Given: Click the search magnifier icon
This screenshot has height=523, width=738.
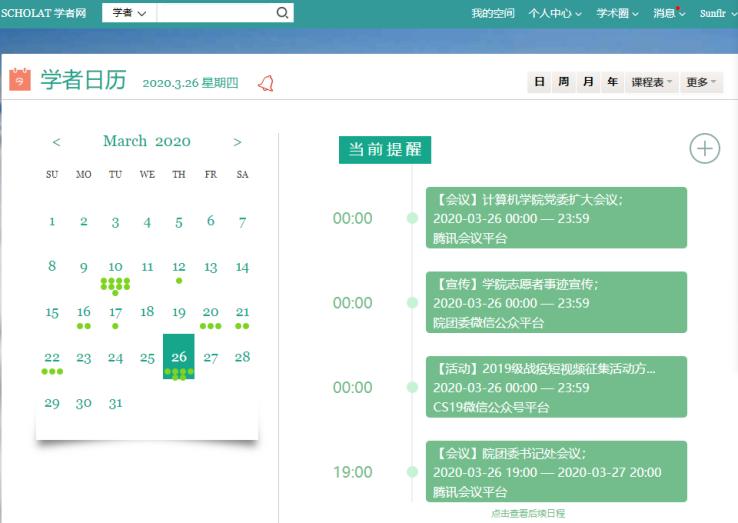Looking at the screenshot, I should (x=283, y=13).
